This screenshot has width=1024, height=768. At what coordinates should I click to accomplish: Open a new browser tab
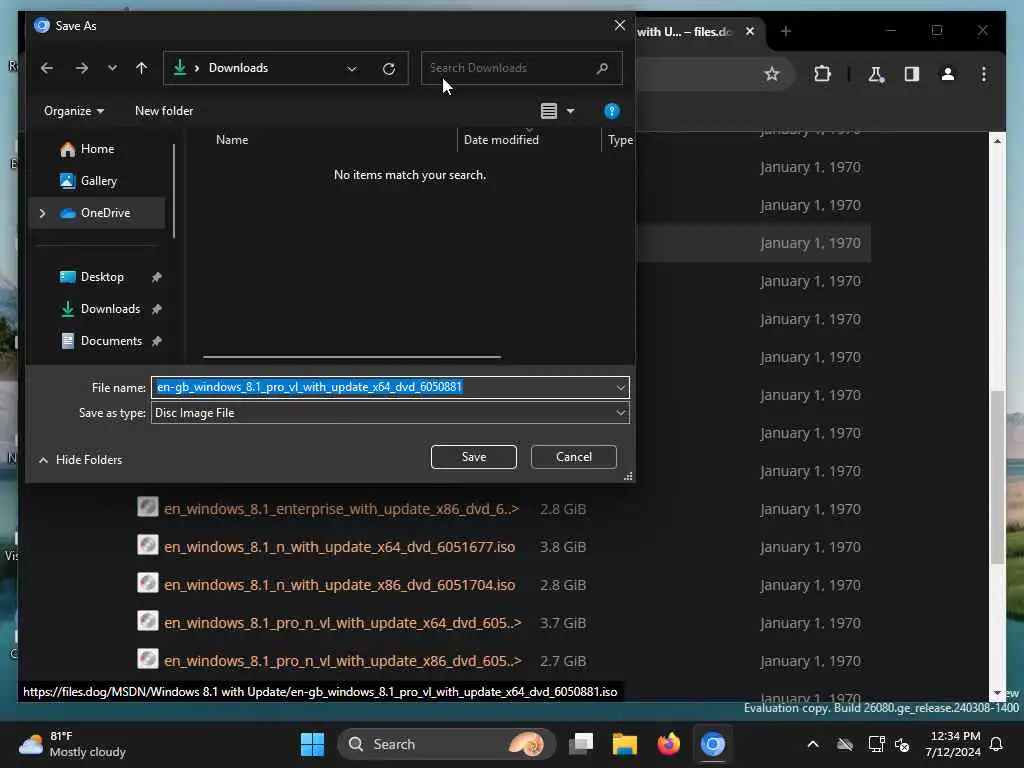point(786,31)
